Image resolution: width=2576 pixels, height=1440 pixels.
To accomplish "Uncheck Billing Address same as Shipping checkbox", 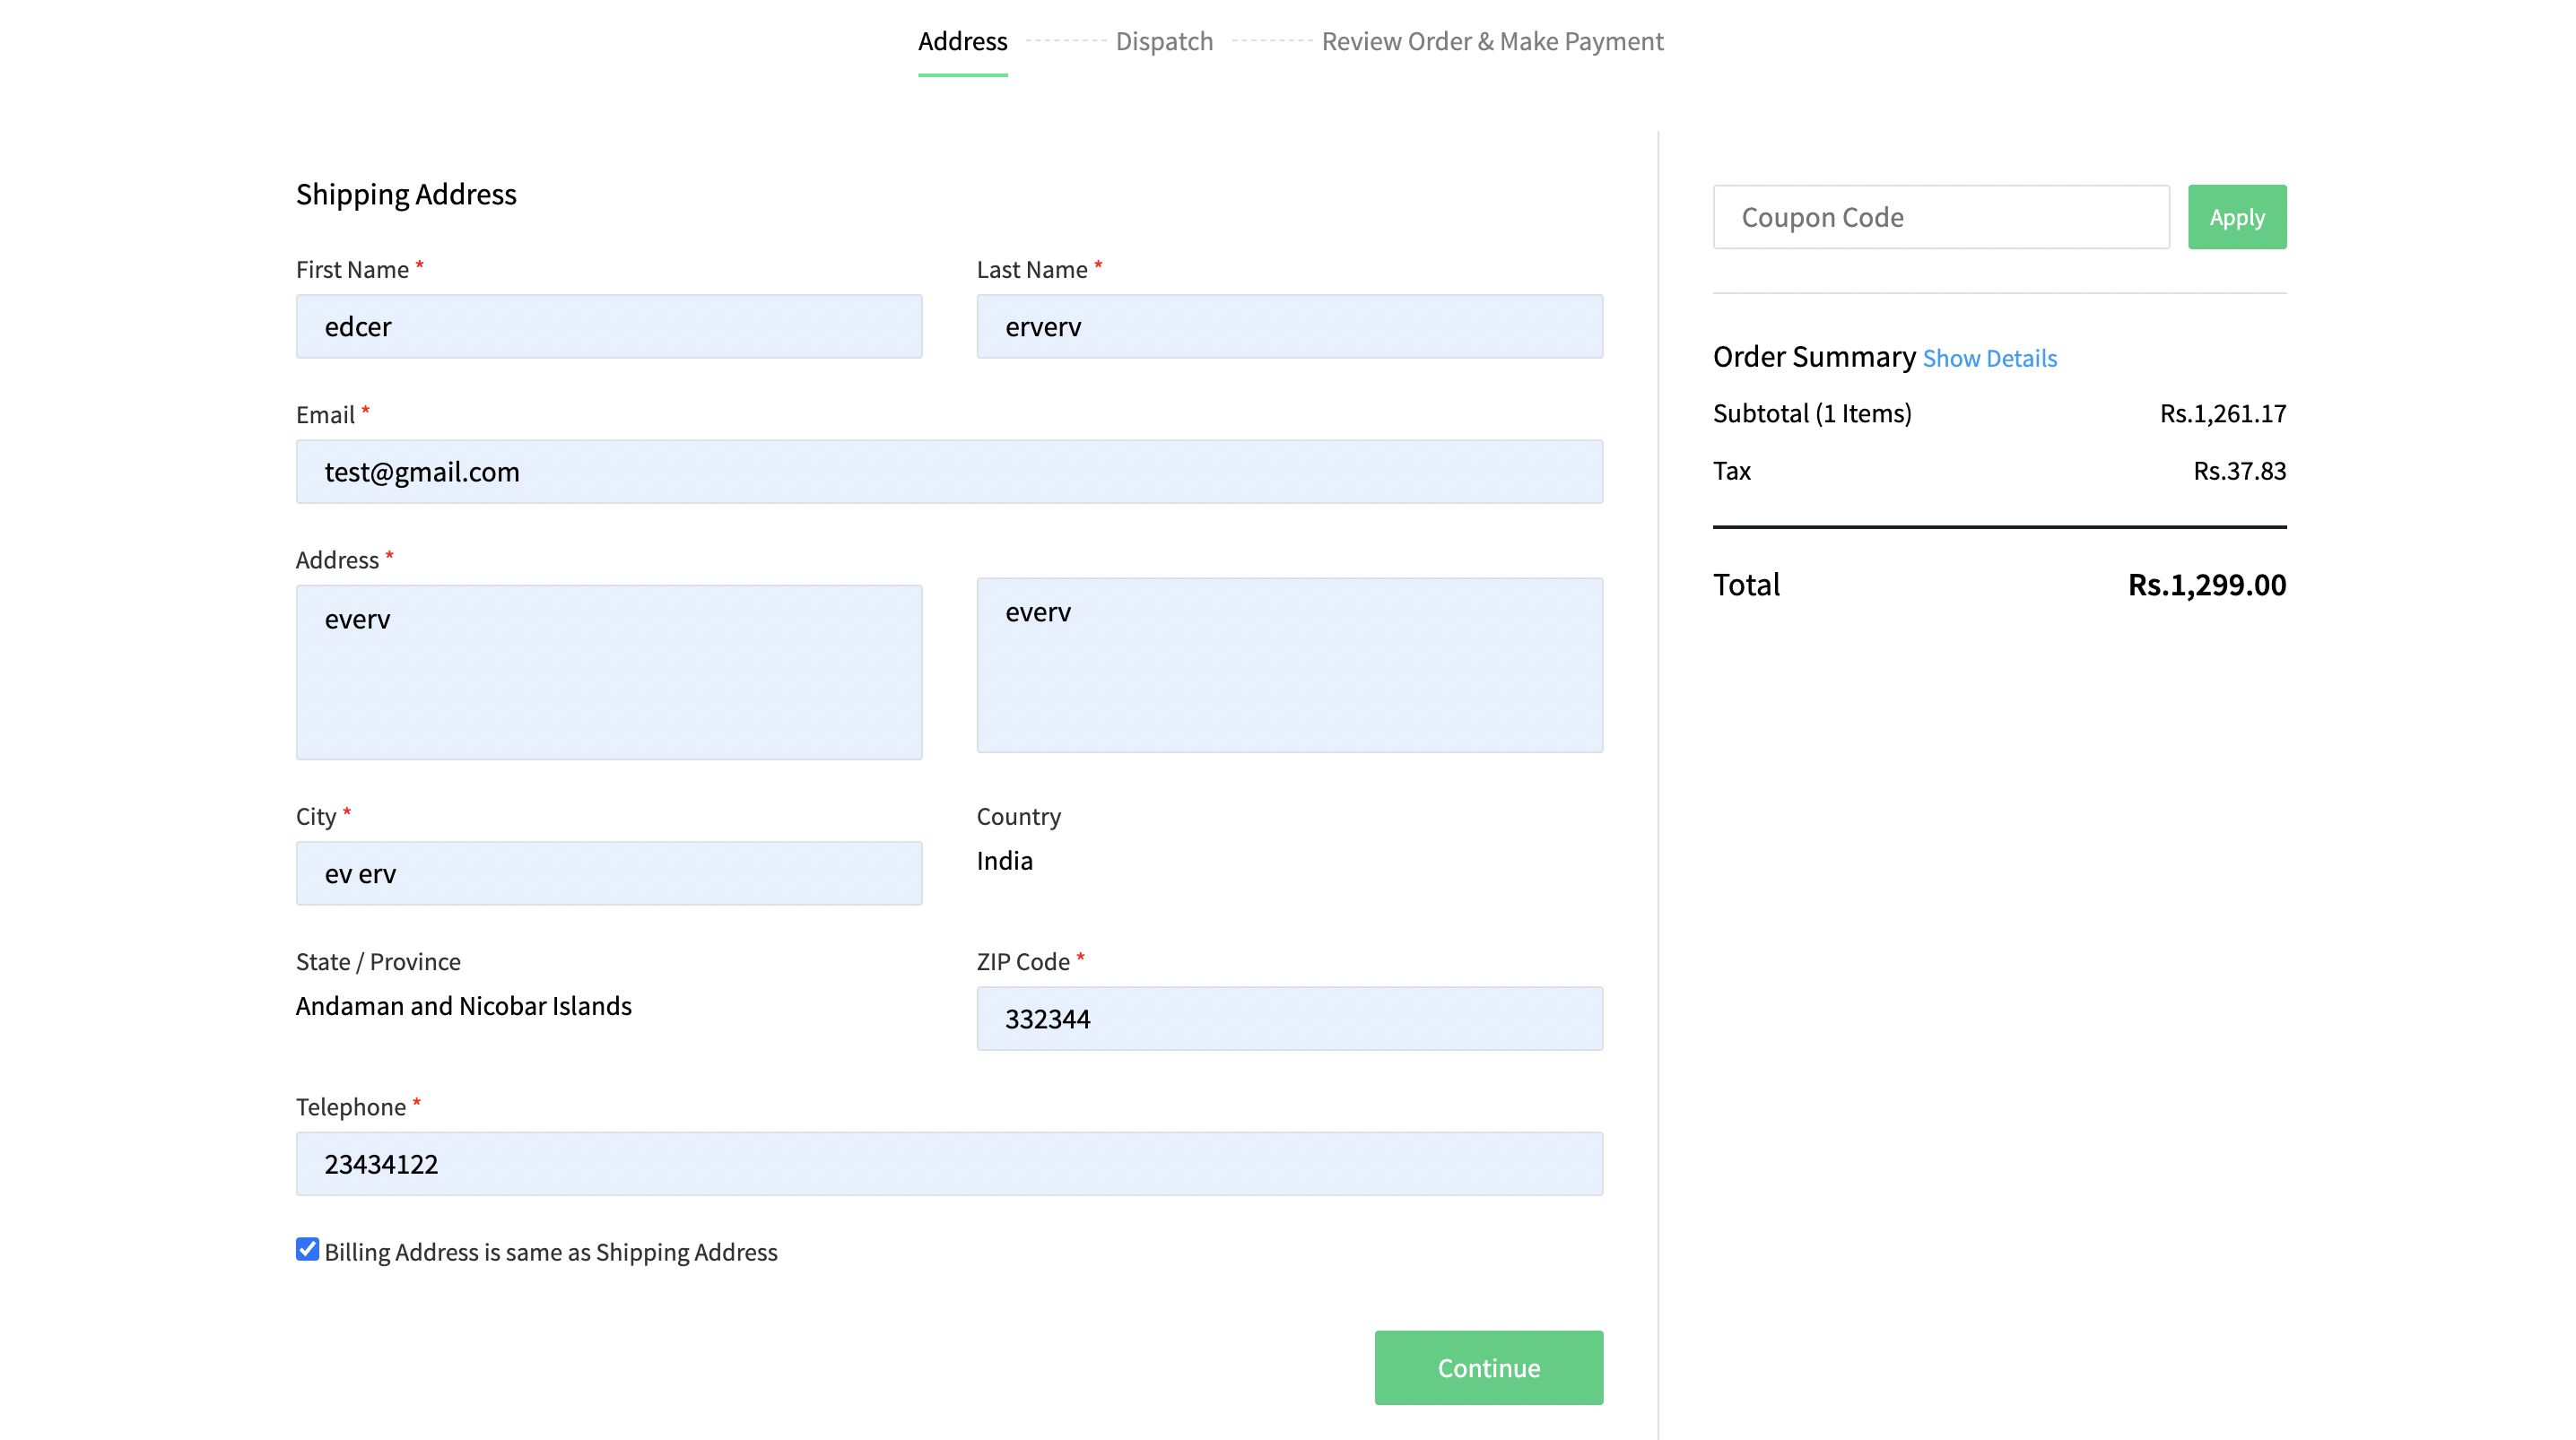I will tap(307, 1249).
